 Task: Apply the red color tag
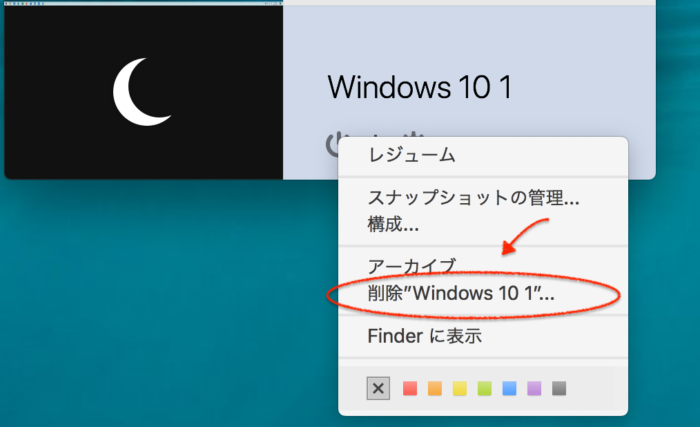410,388
